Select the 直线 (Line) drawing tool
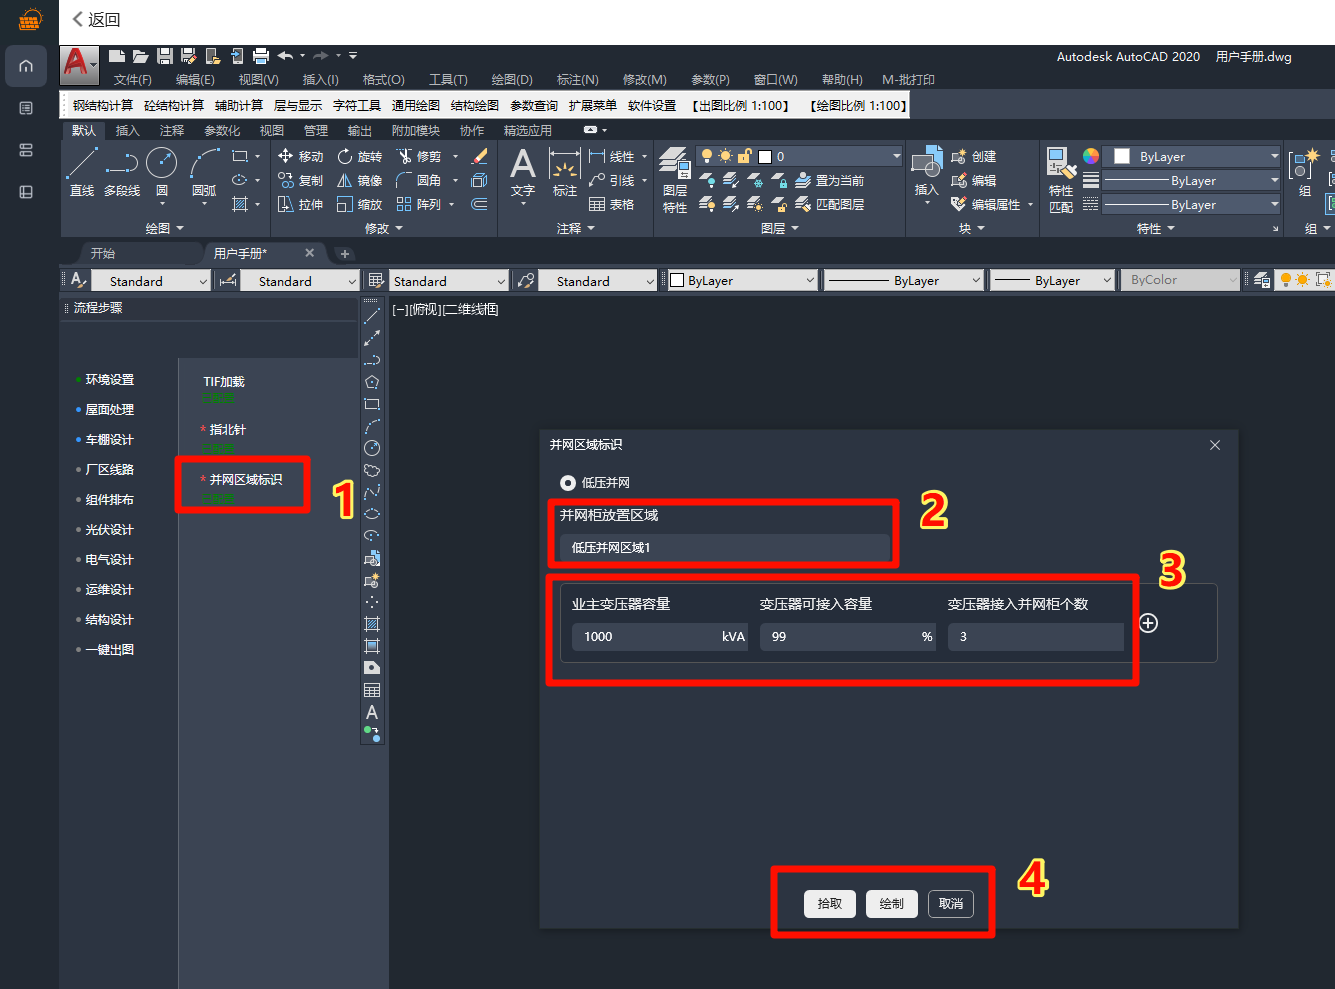 [x=82, y=170]
